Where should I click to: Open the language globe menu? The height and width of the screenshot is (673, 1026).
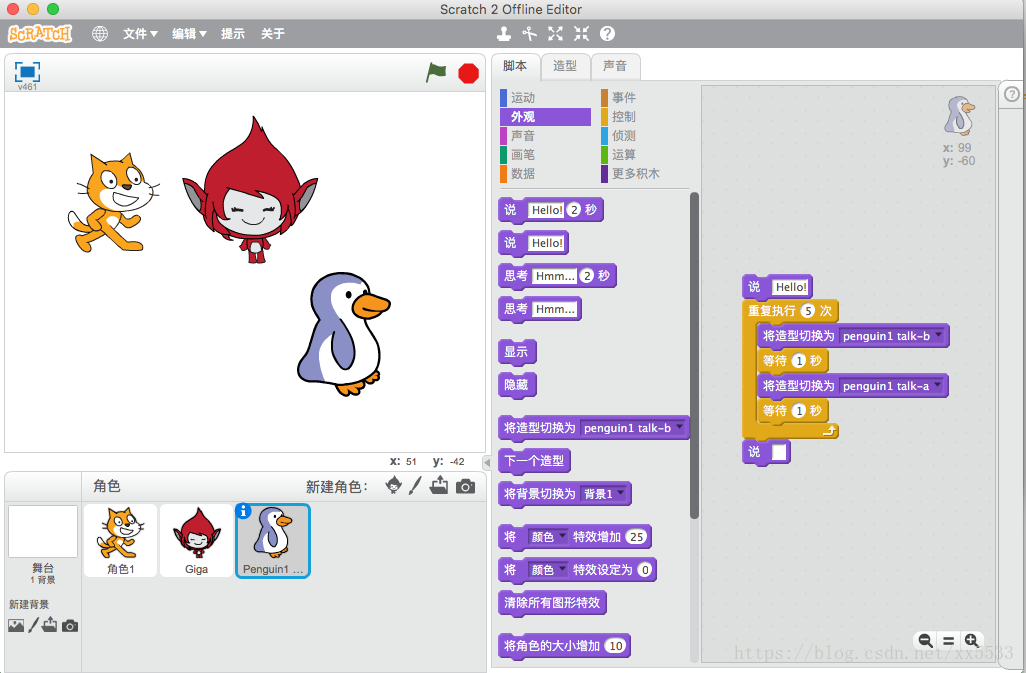pos(100,33)
